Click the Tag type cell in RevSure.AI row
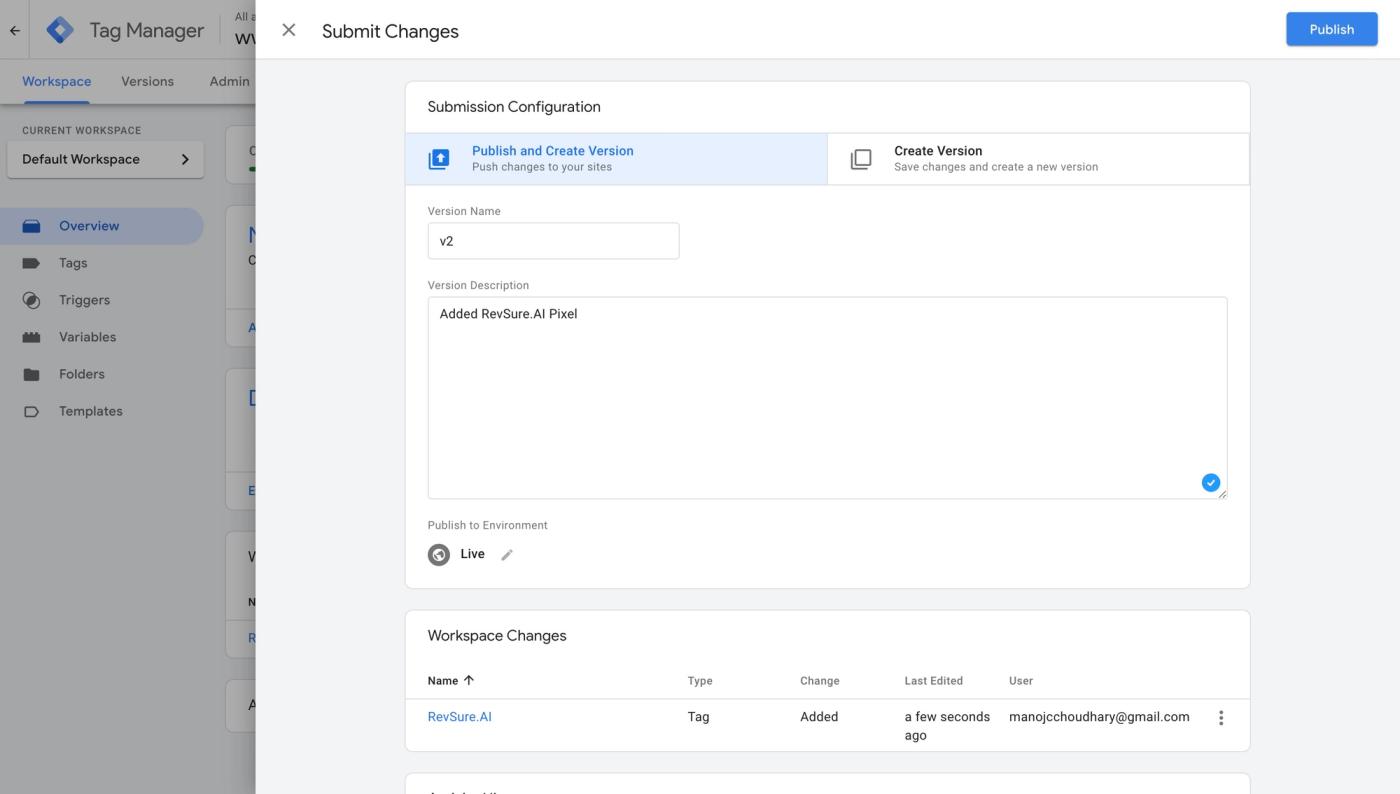 coord(698,717)
